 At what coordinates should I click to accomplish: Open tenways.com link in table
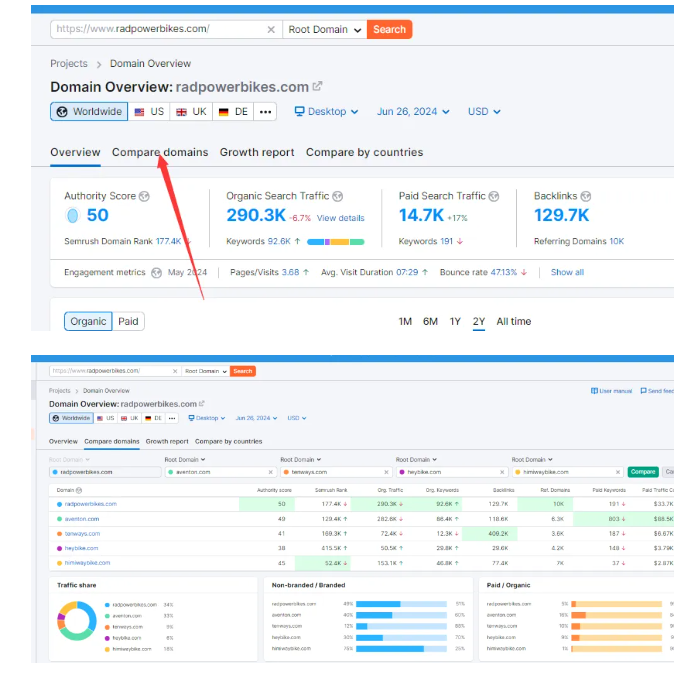[x=82, y=534]
